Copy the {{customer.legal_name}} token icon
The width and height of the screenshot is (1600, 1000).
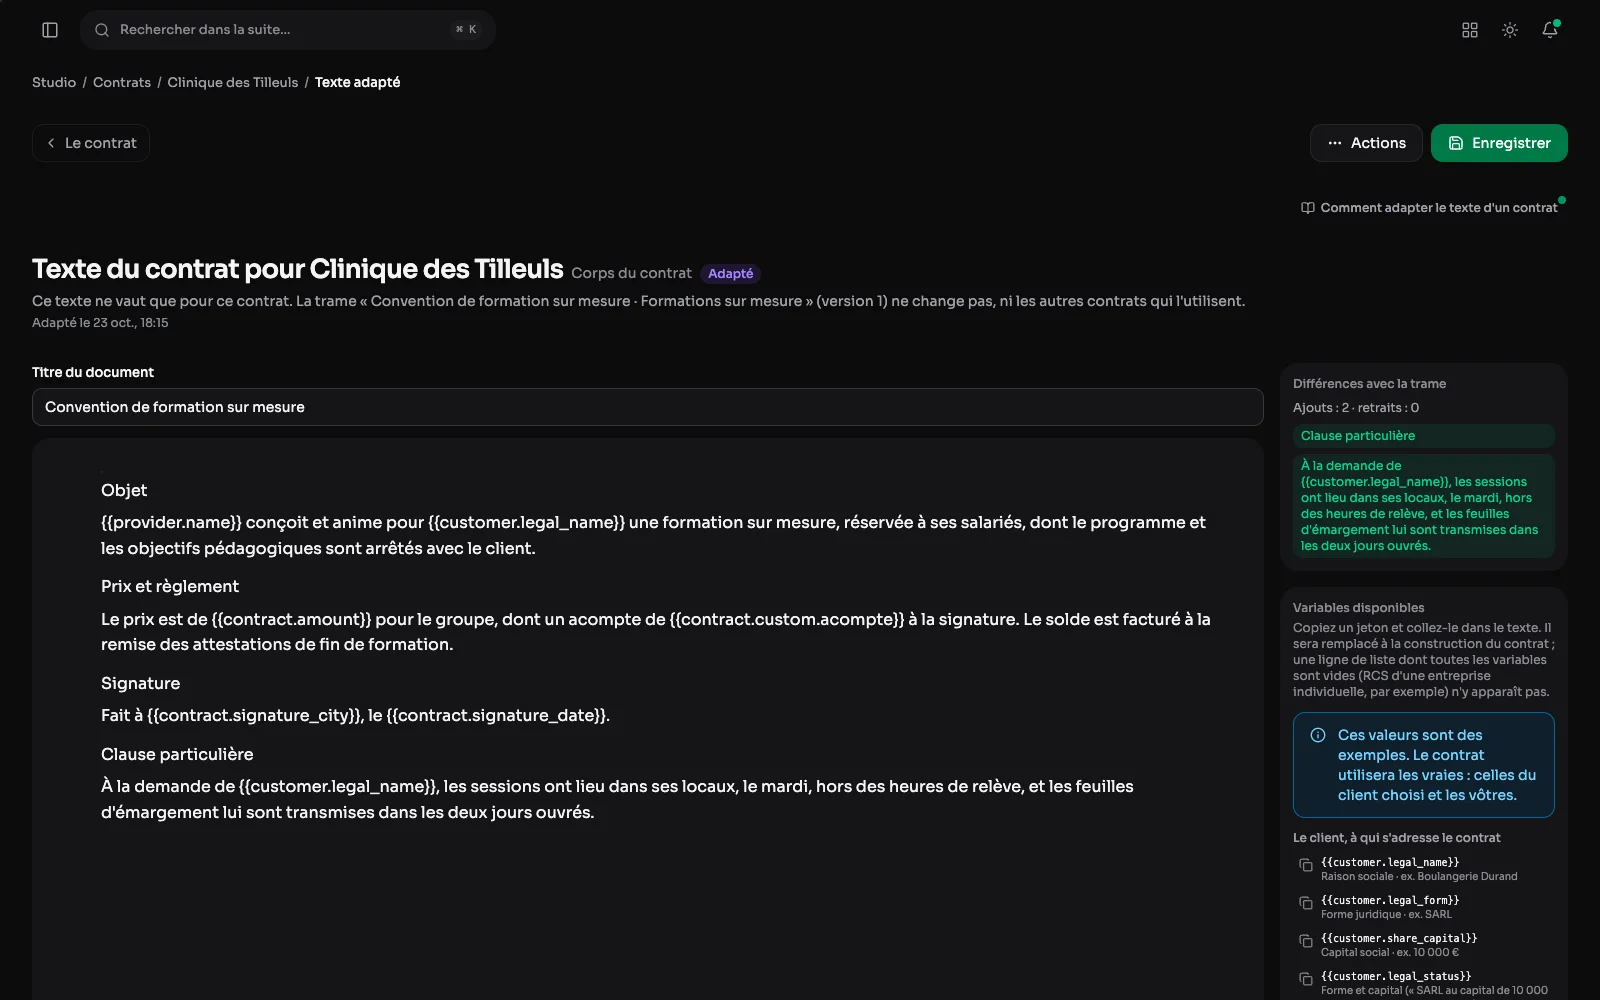pyautogui.click(x=1306, y=865)
